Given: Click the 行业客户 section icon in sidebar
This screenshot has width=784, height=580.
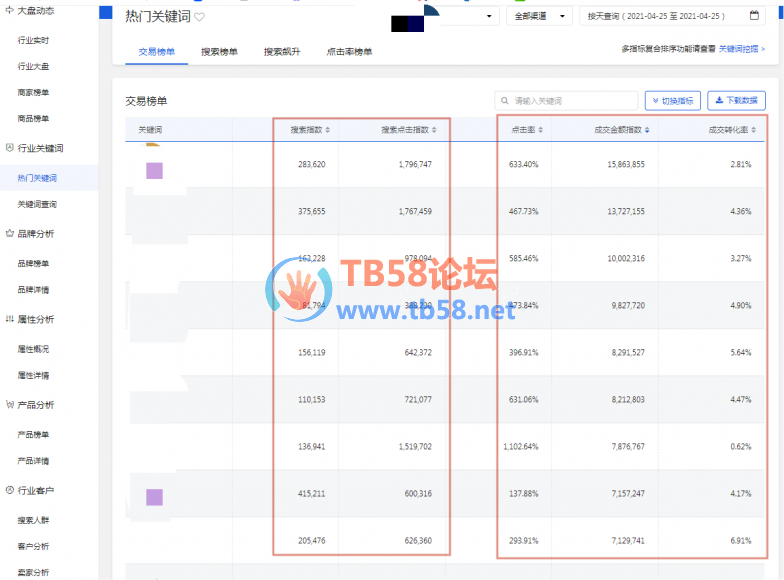Looking at the screenshot, I should click(10, 490).
